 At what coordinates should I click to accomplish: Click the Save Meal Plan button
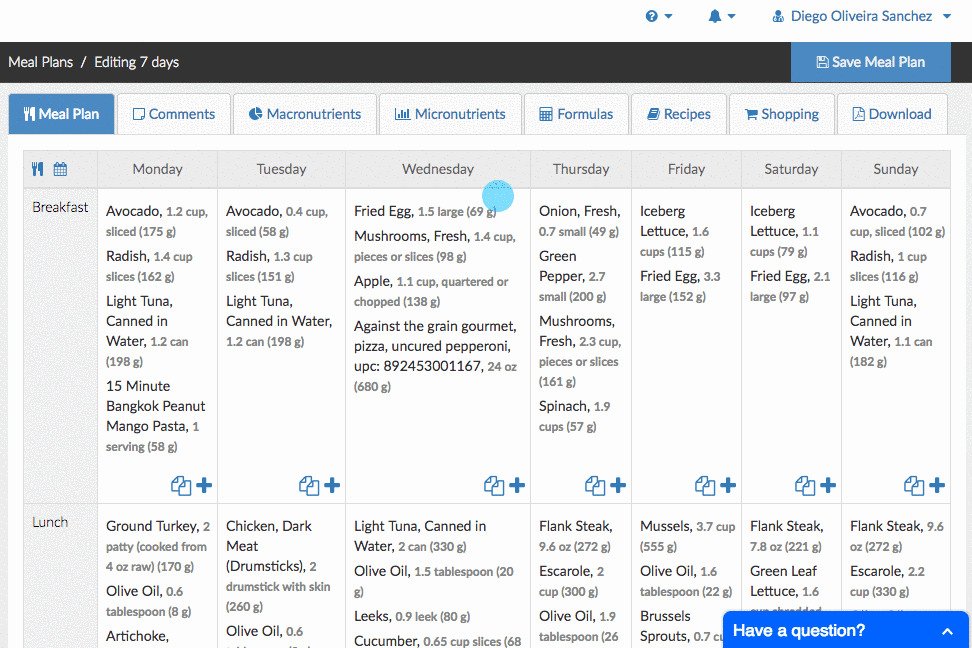pos(870,62)
